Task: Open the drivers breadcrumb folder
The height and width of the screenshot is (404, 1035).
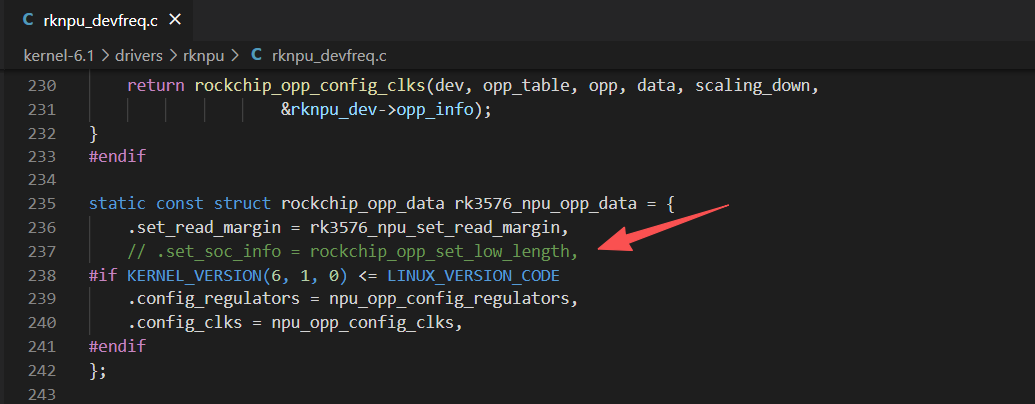Action: 139,56
